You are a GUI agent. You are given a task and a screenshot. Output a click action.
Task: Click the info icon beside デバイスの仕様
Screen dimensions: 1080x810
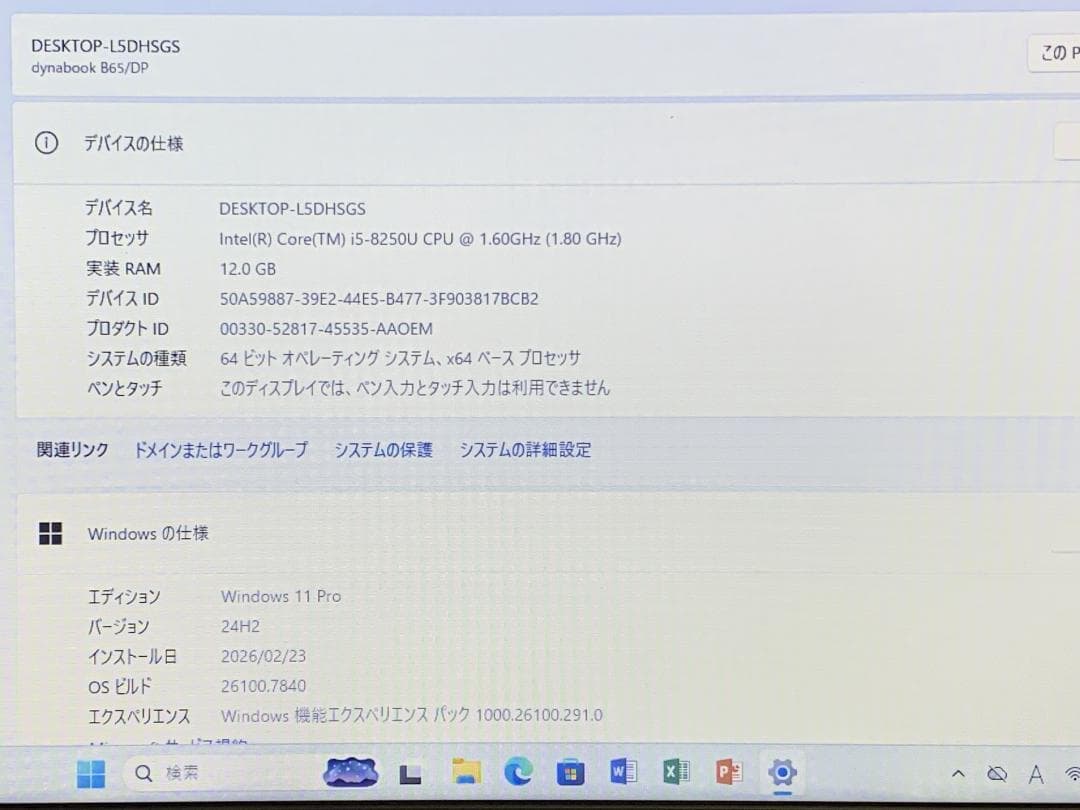tap(45, 143)
